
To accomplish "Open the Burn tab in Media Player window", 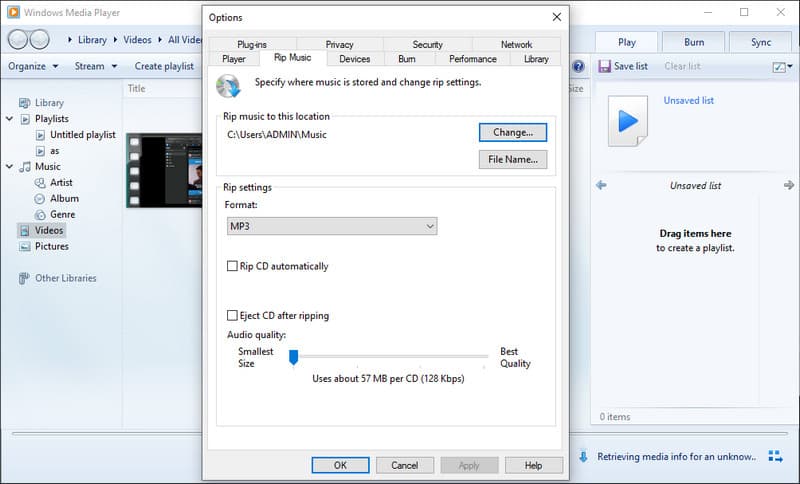I will pos(693,42).
